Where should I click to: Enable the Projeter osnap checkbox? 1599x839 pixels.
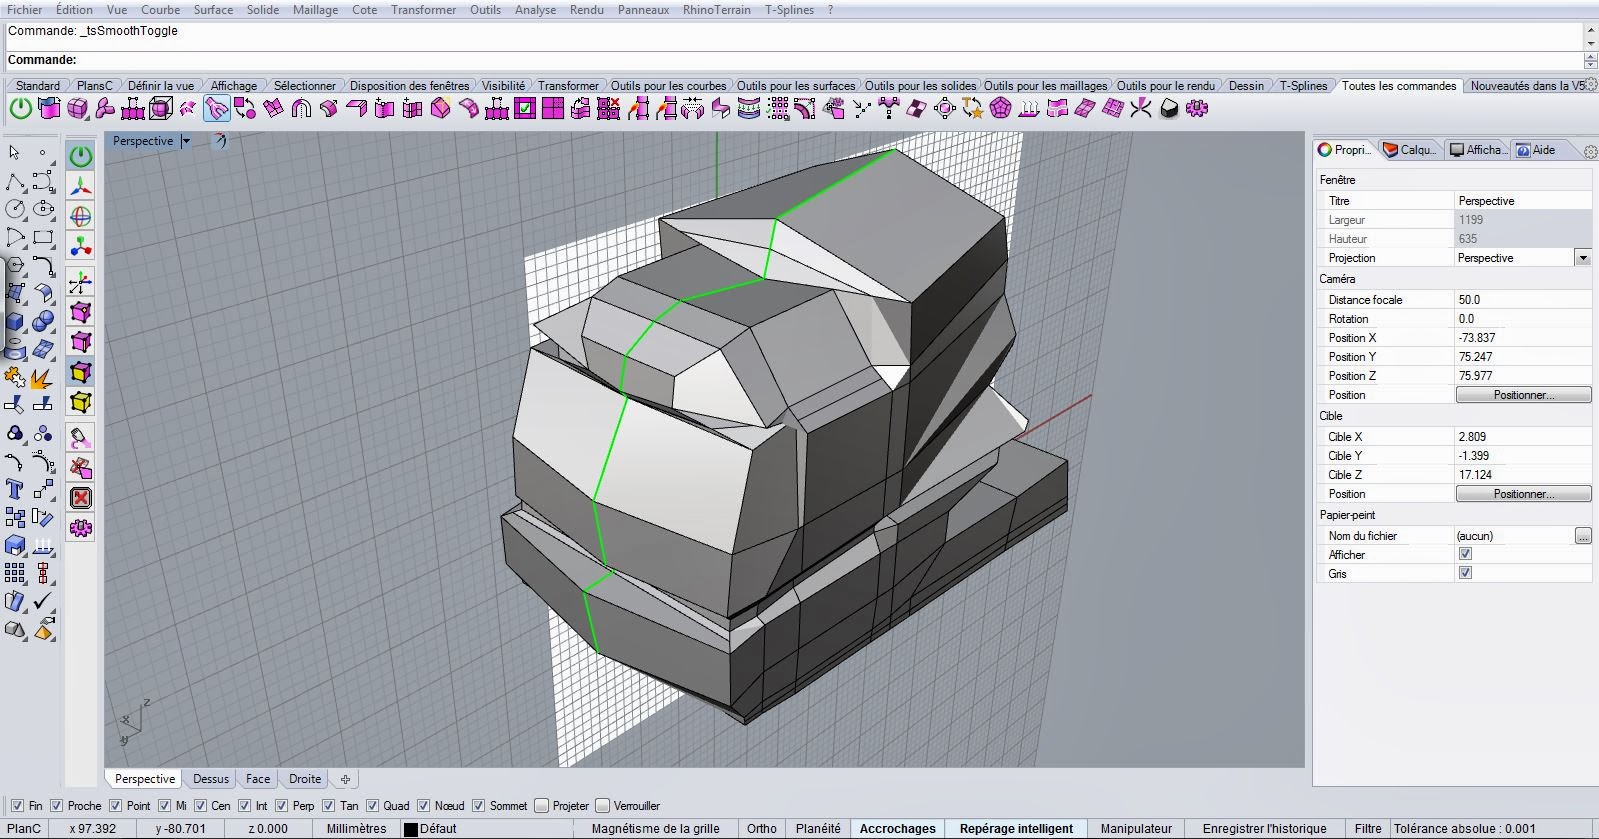[542, 806]
